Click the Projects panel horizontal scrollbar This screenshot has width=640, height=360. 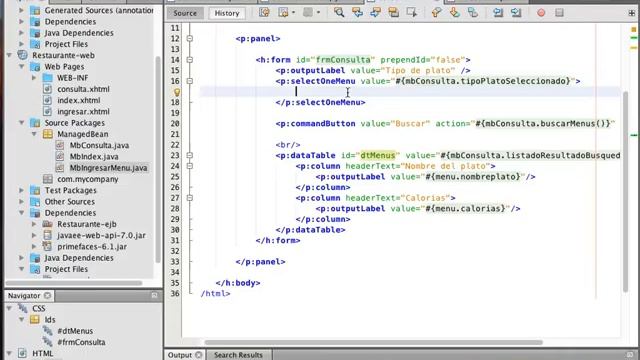(x=73, y=283)
